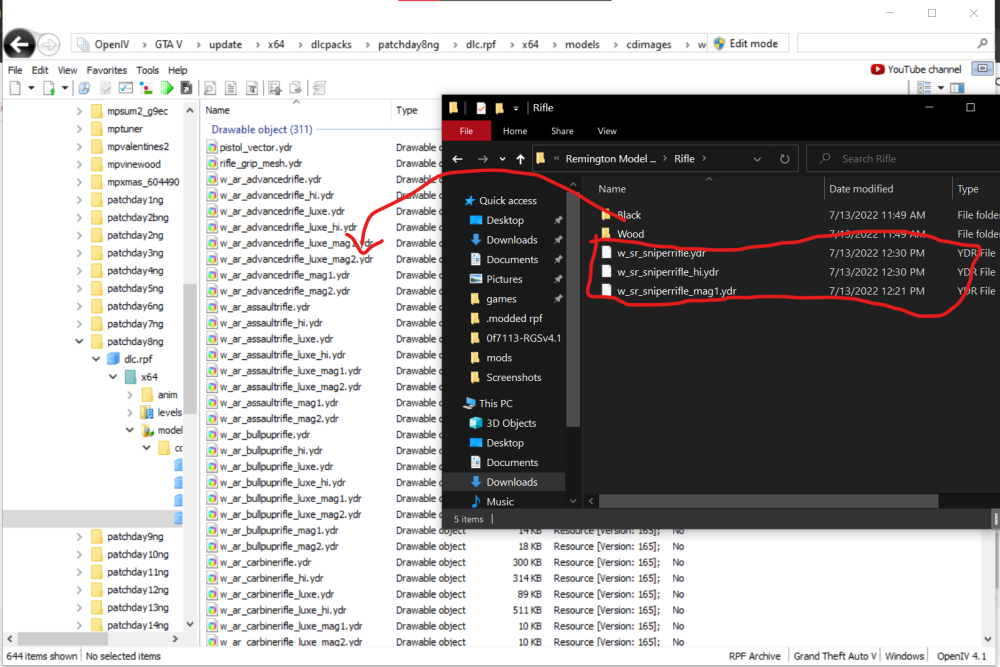
Task: Click Explorer forward arrow
Action: (x=483, y=159)
